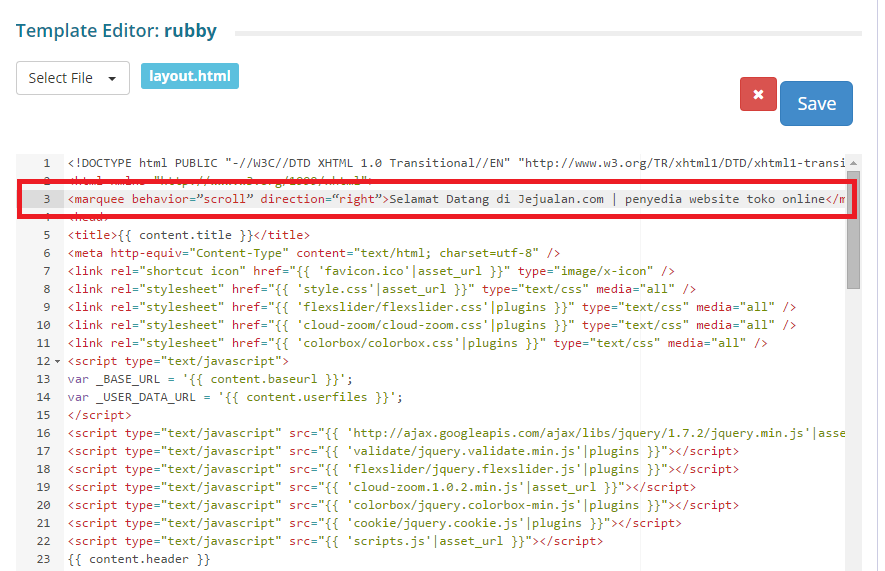The width and height of the screenshot is (885, 571).
Task: Select line number 12 in the gutter
Action: tap(42, 361)
